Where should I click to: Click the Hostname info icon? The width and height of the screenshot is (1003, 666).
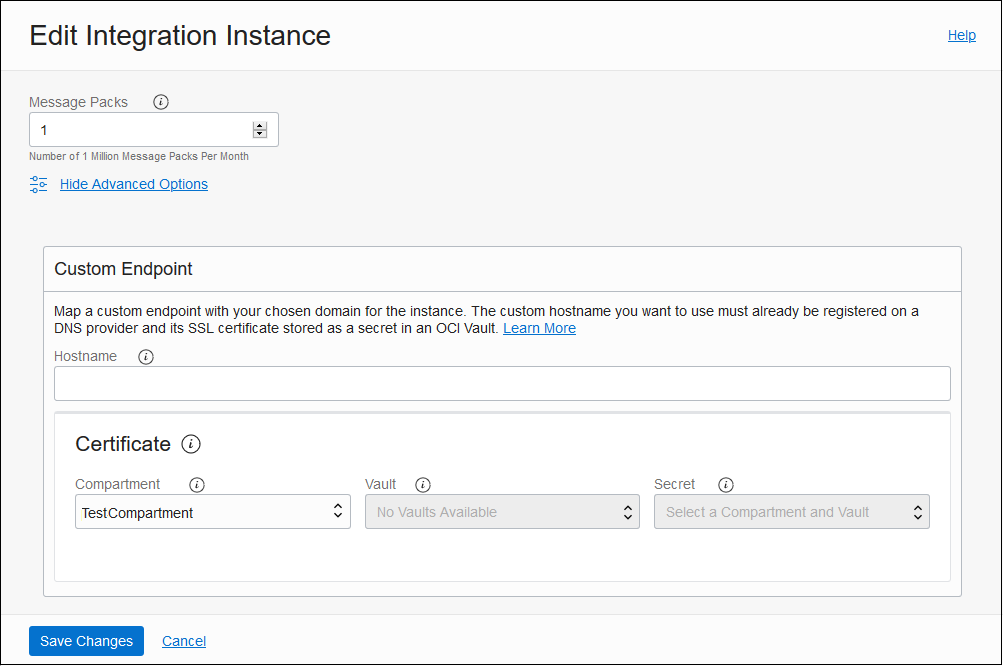(x=146, y=356)
